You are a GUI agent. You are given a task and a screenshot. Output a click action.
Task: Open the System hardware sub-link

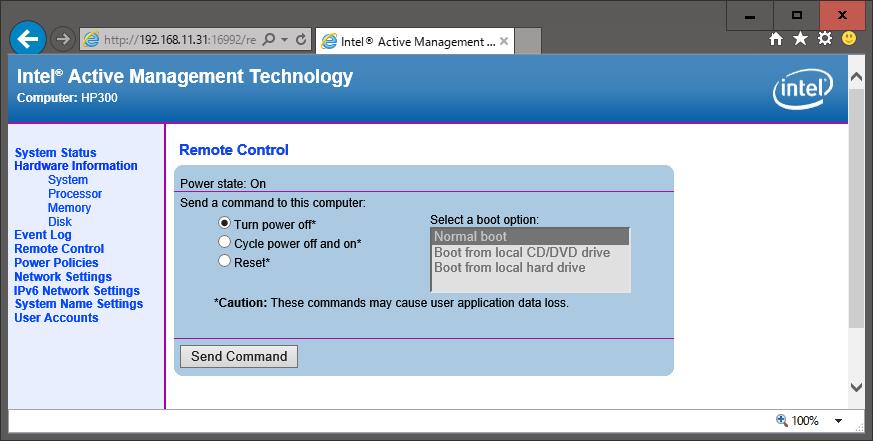[x=68, y=180]
